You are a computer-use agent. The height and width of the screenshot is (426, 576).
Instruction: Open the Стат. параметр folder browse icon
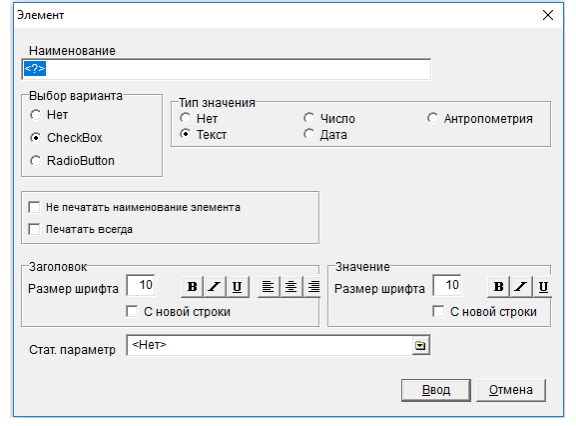coord(420,346)
